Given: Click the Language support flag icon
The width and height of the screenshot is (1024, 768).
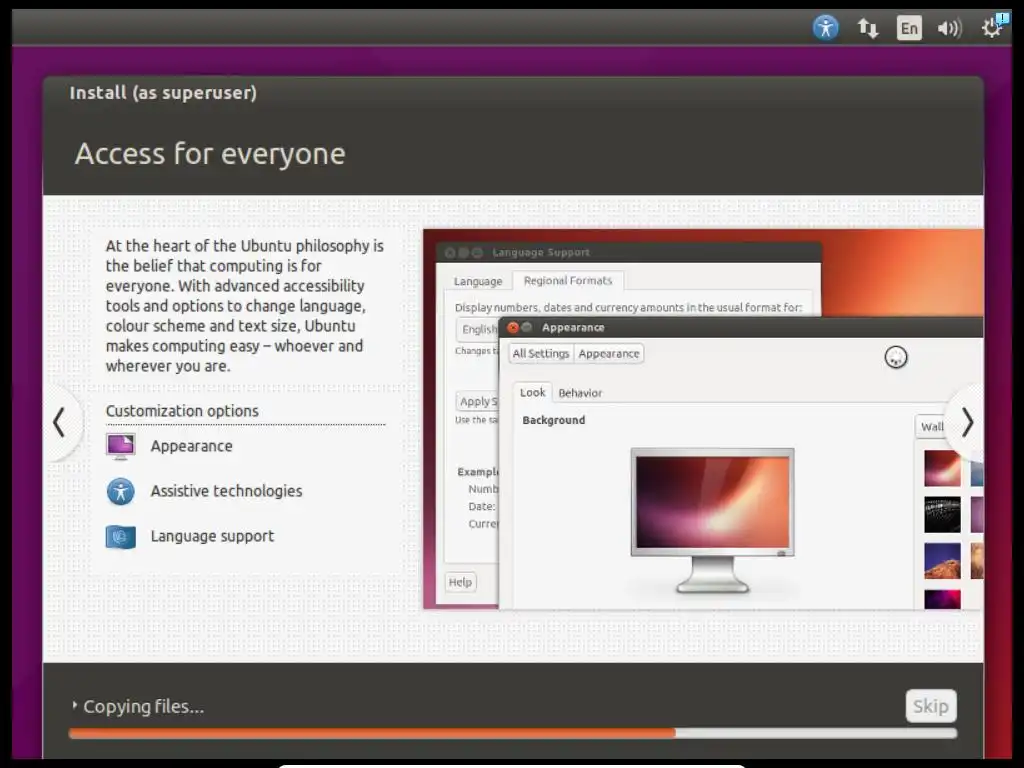Looking at the screenshot, I should pyautogui.click(x=121, y=537).
